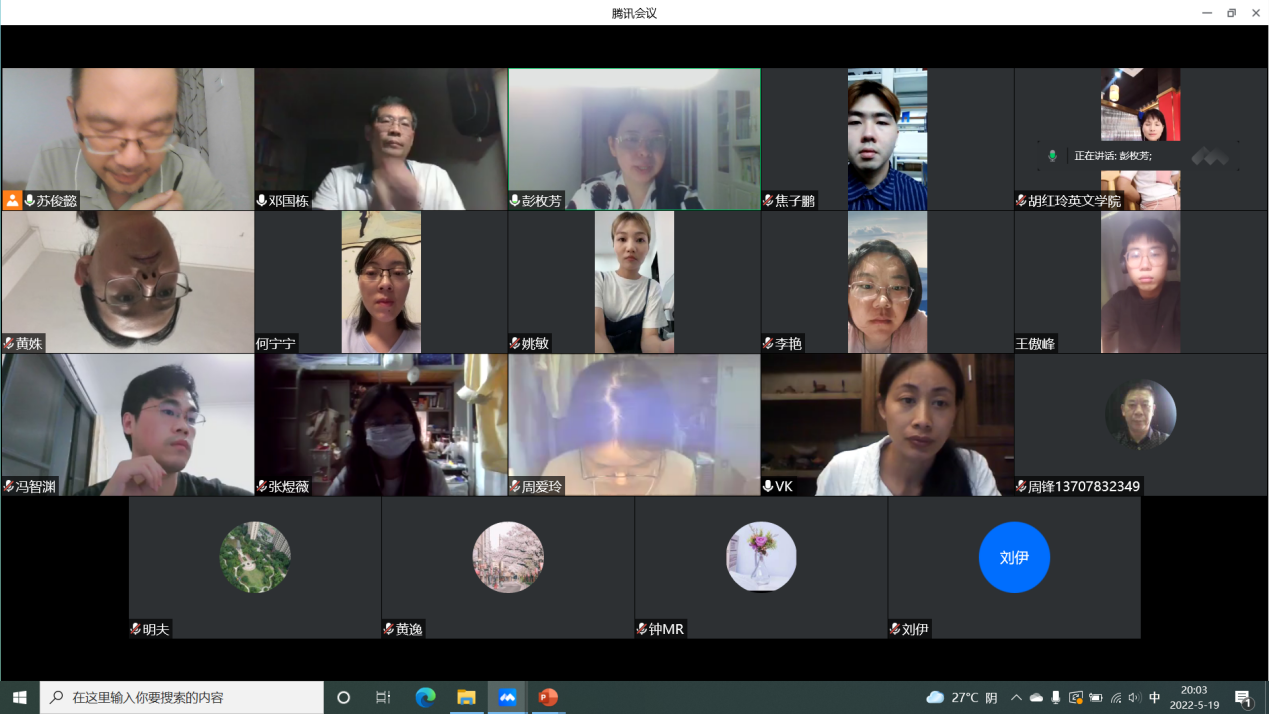Screen dimensions: 1269x714
Task: Click the microphone icon next to 邓国栋
Action: (x=262, y=201)
